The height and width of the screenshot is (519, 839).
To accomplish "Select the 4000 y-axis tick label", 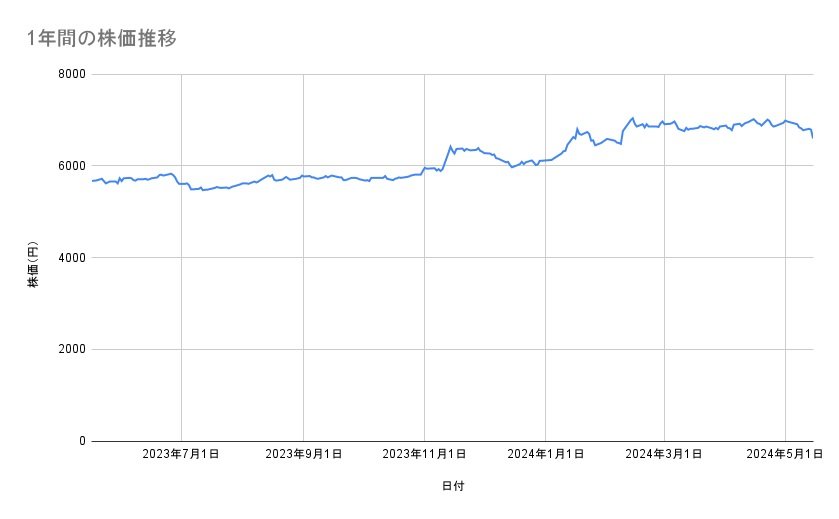I will [69, 258].
